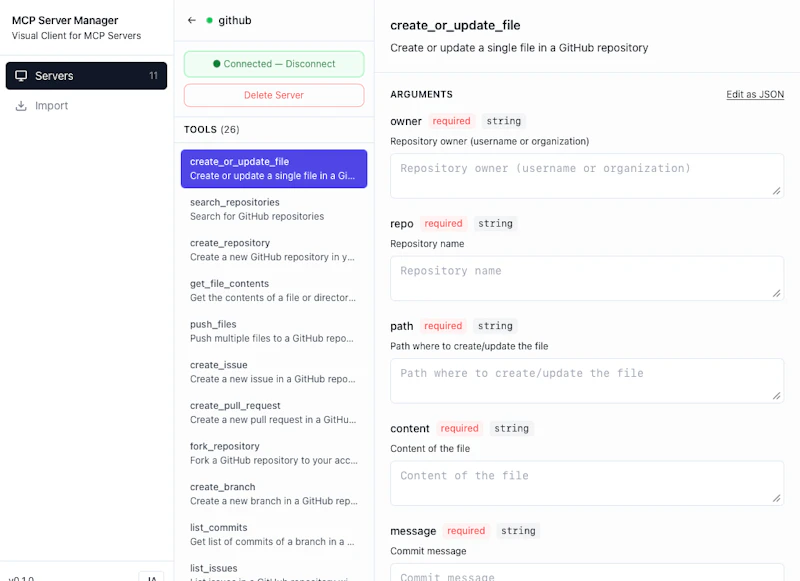
Task: Click the back arrow beside github
Action: tap(192, 20)
